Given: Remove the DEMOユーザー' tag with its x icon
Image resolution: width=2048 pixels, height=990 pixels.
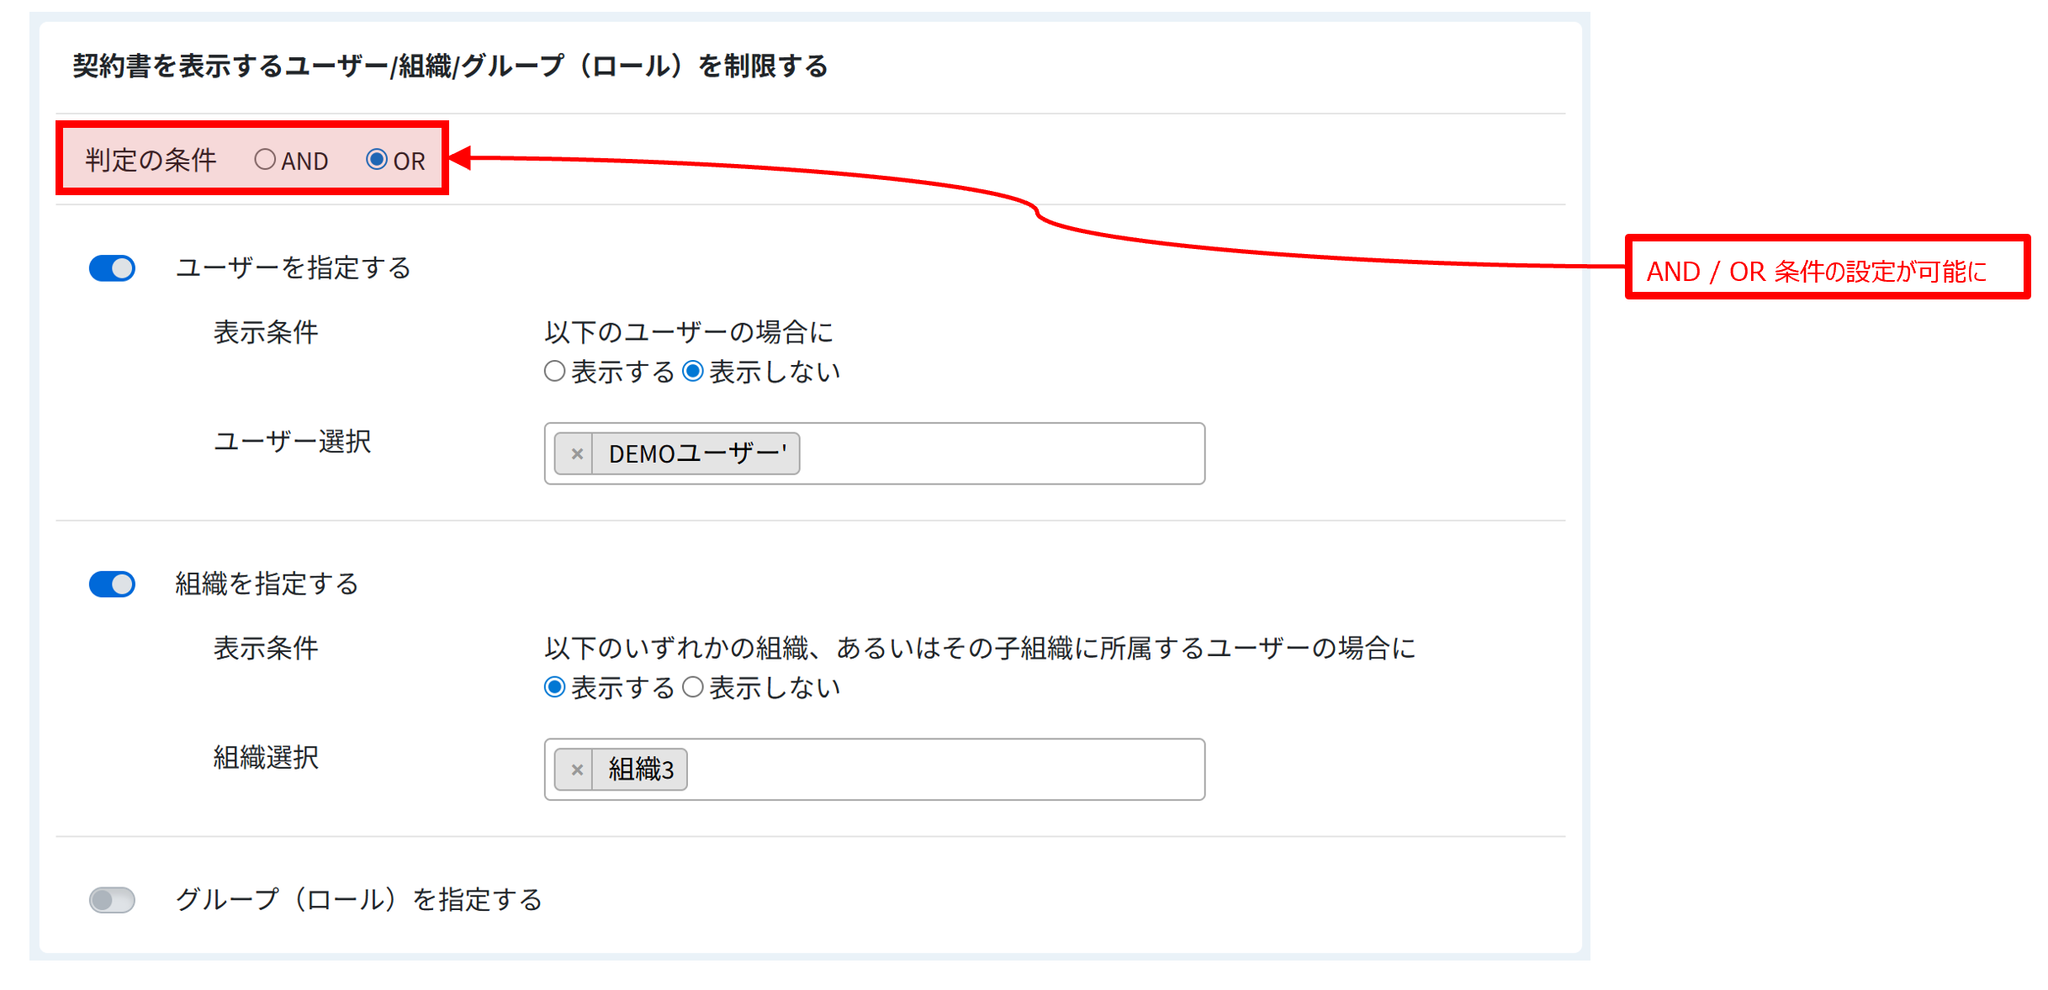Looking at the screenshot, I should click(x=576, y=454).
